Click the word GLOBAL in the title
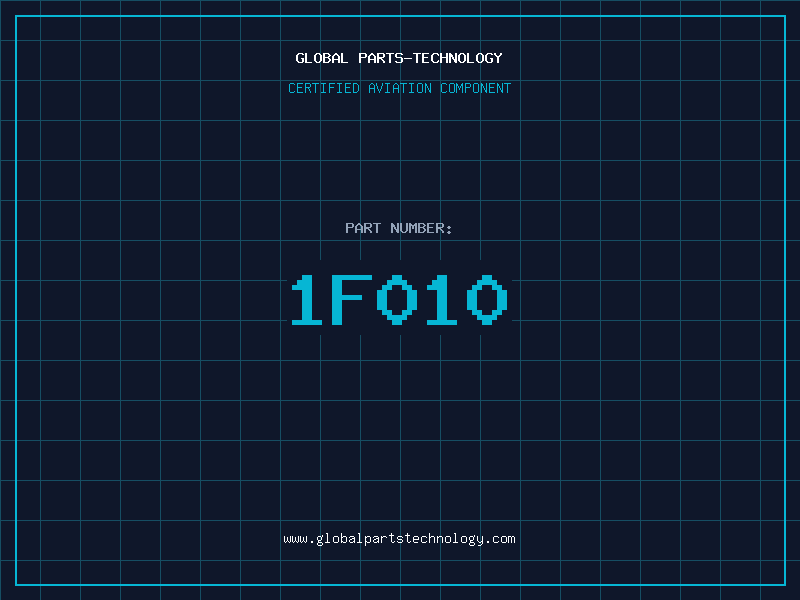 click(x=321, y=58)
